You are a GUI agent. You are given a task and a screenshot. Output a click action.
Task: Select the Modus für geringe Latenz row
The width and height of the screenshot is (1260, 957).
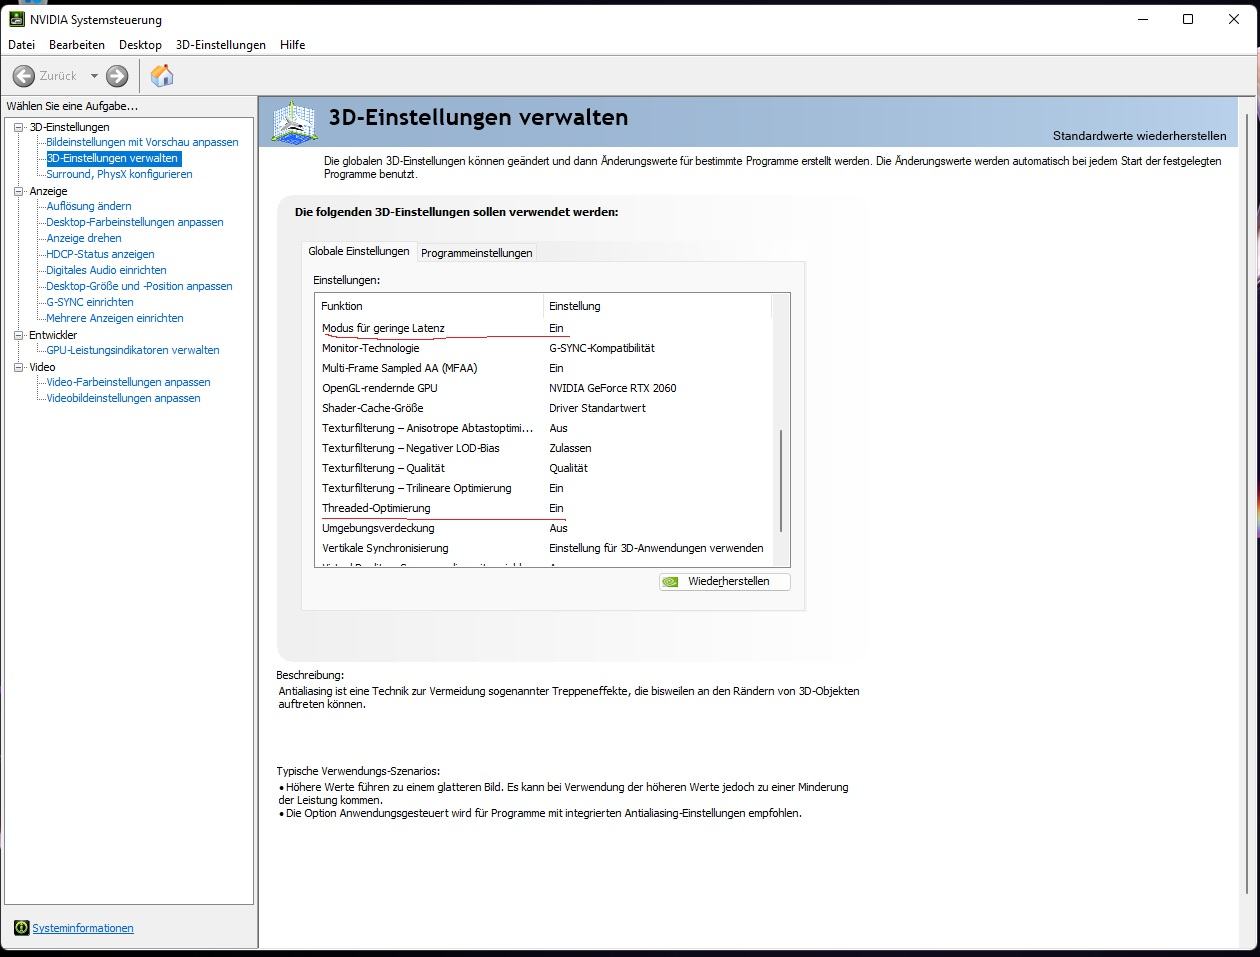click(544, 328)
